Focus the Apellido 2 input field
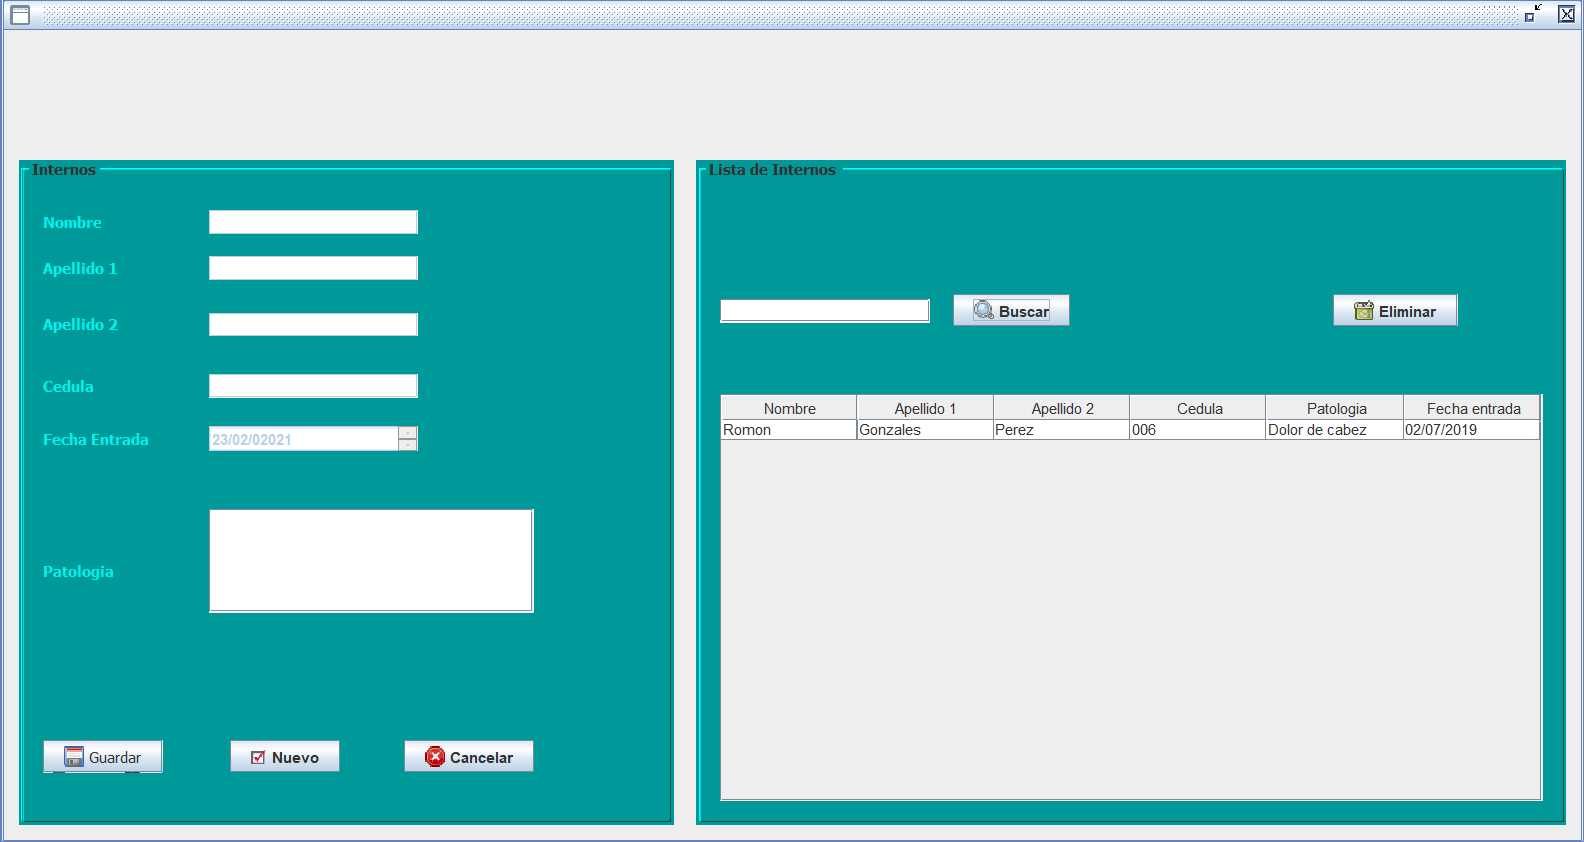 pos(313,324)
